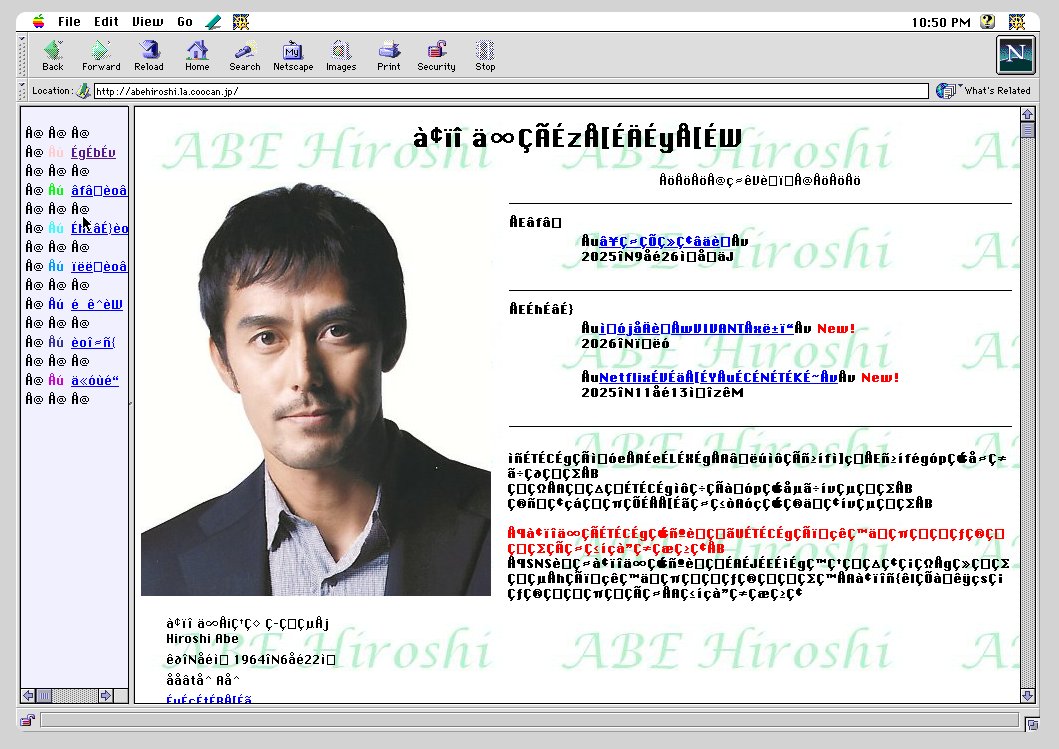1059x749 pixels.
Task: Load Images via toolbar button
Action: pyautogui.click(x=341, y=55)
